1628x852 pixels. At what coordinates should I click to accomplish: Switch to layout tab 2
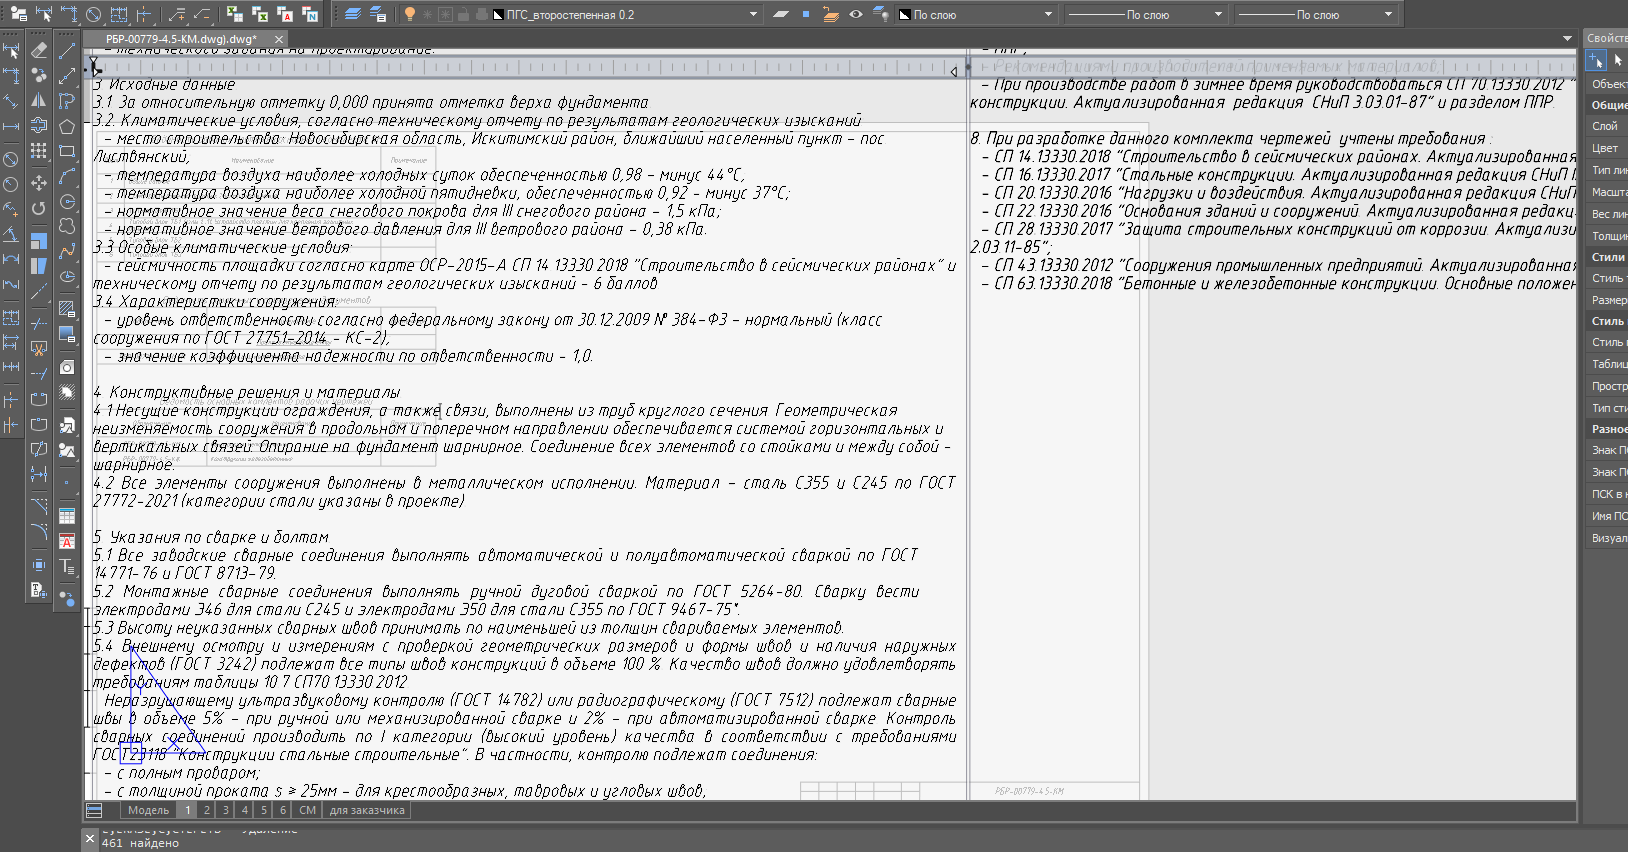(207, 810)
